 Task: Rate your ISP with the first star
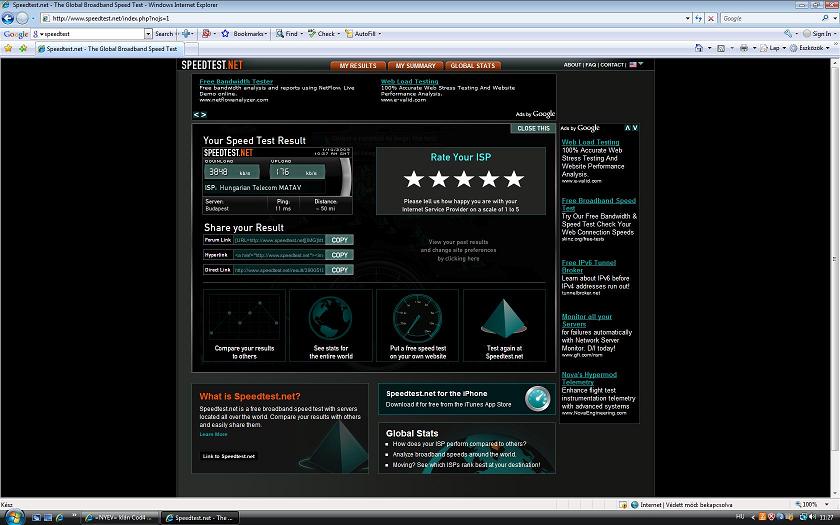pos(414,179)
